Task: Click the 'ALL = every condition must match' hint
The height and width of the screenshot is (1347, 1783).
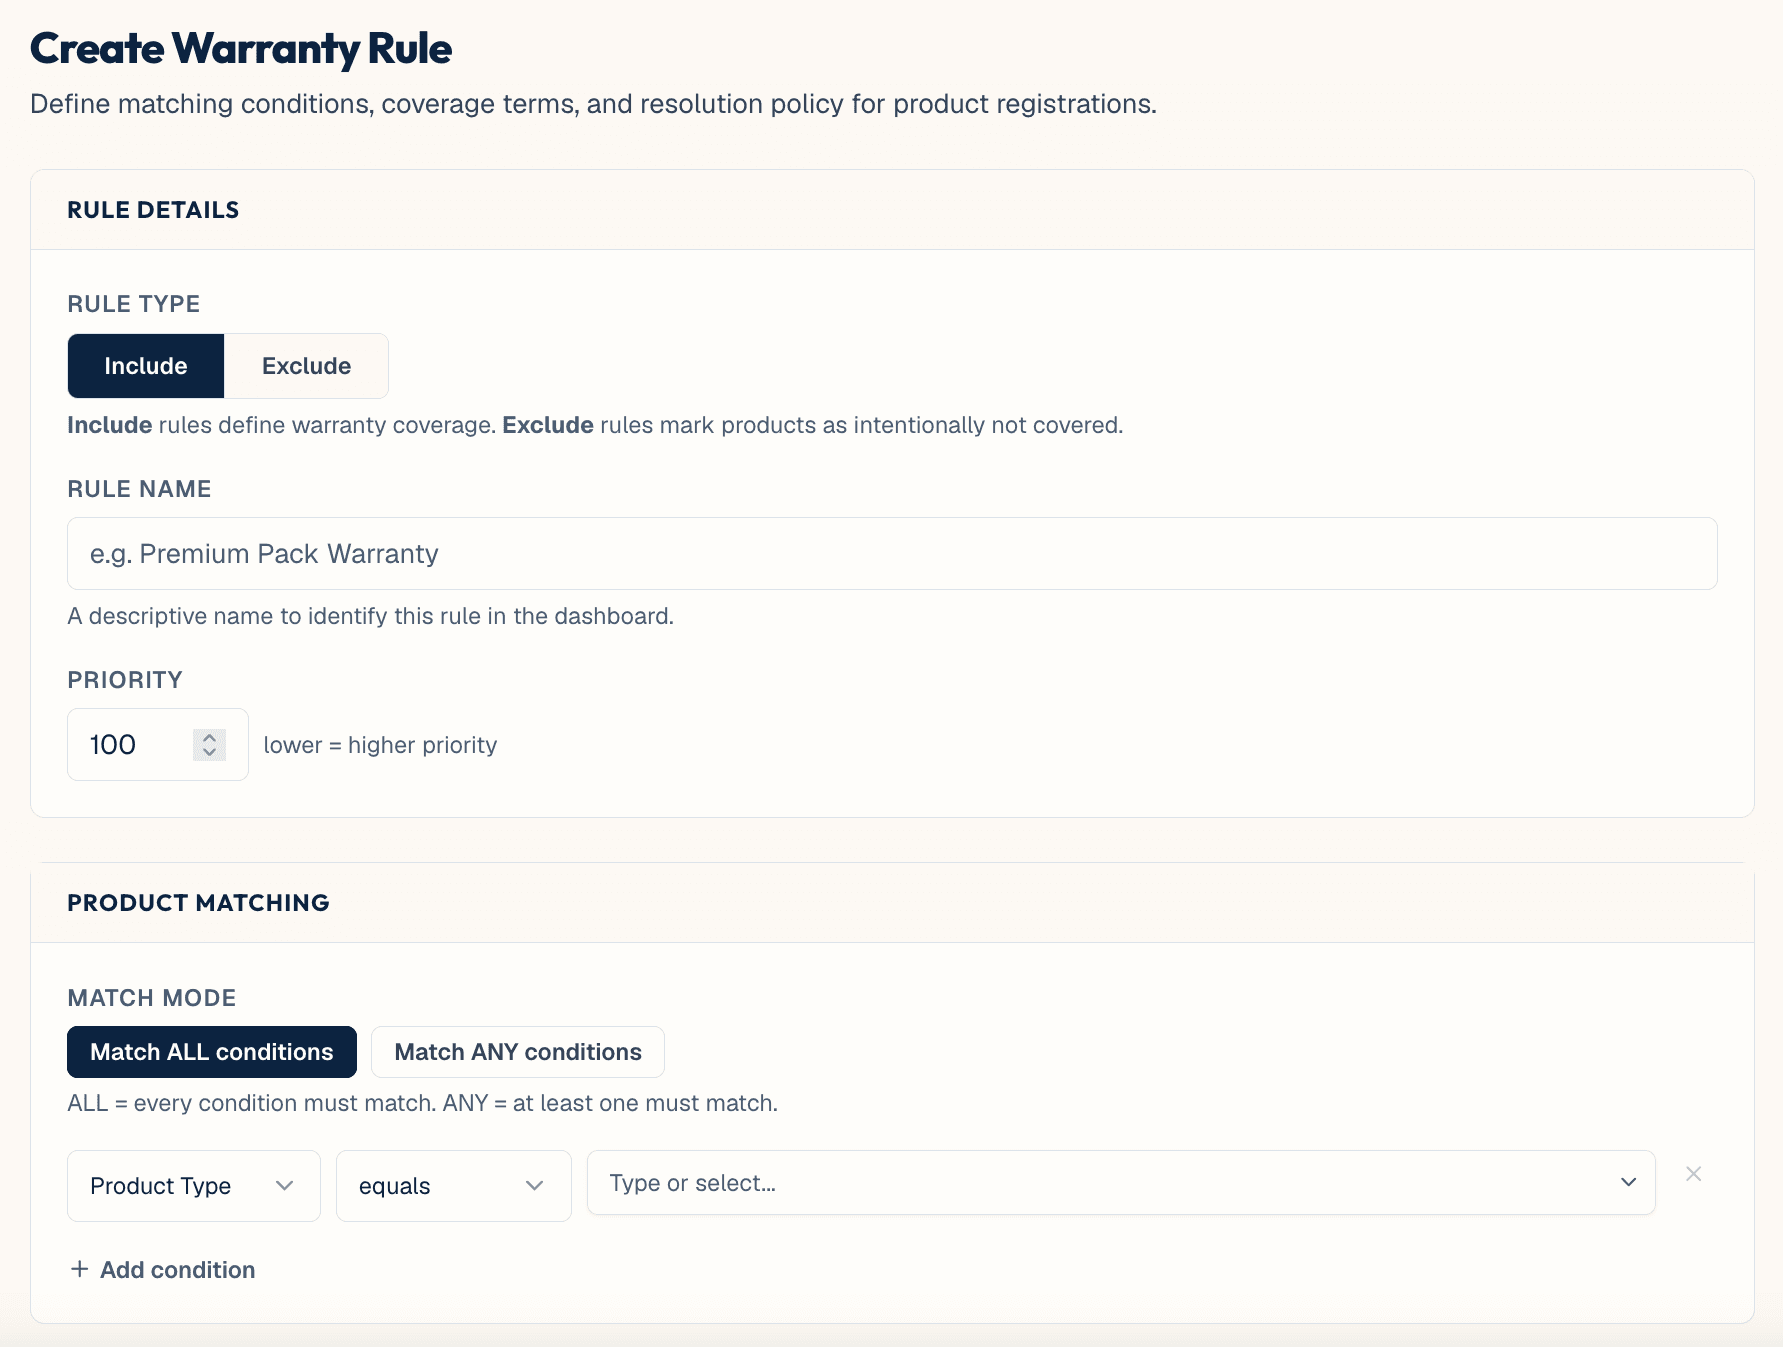Action: pyautogui.click(x=423, y=1103)
